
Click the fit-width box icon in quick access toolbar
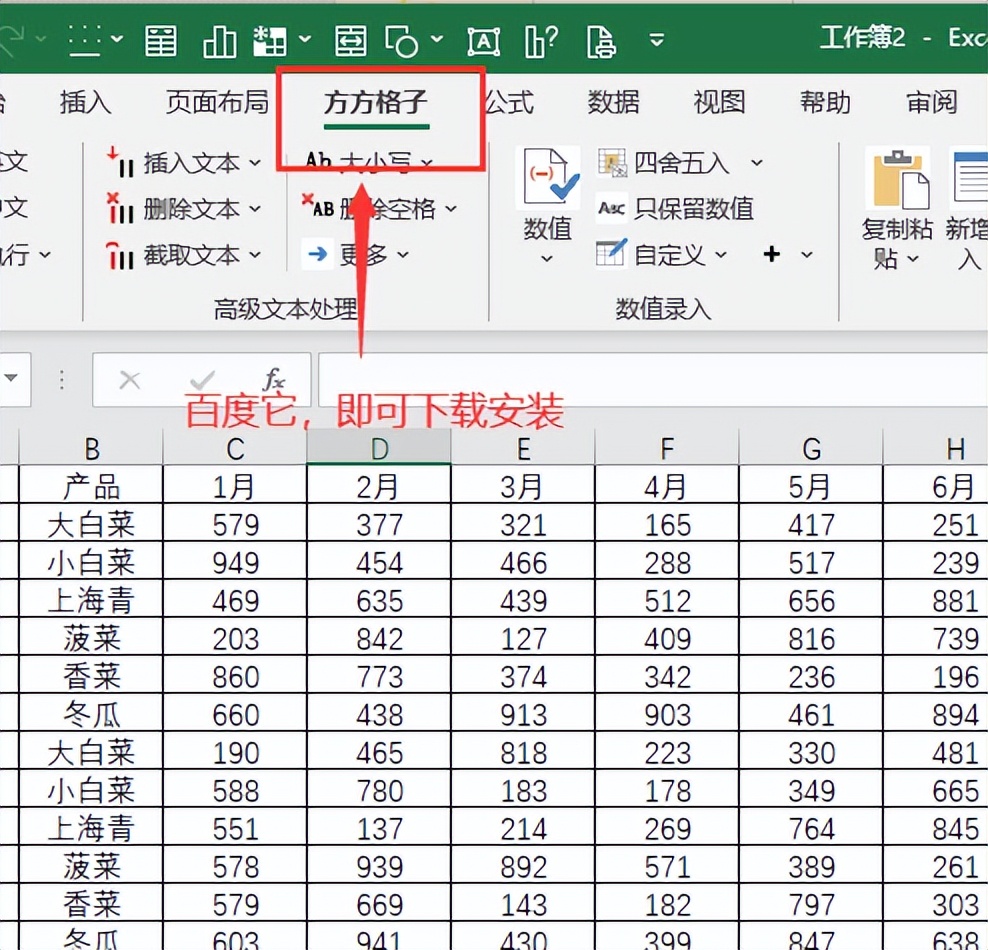[x=350, y=42]
